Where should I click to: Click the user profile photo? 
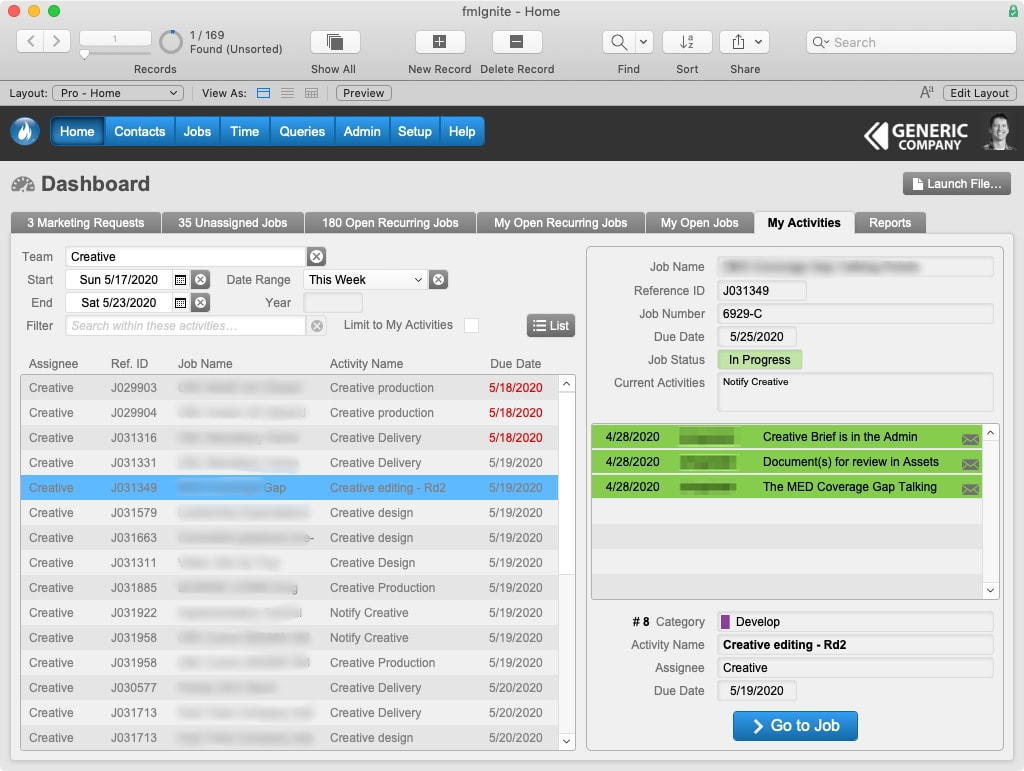999,132
